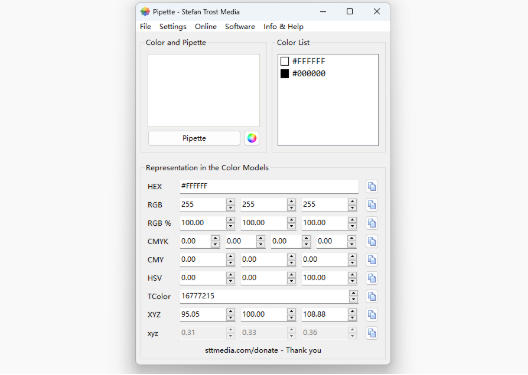Open the Online menu
The image size is (528, 375).
(205, 26)
